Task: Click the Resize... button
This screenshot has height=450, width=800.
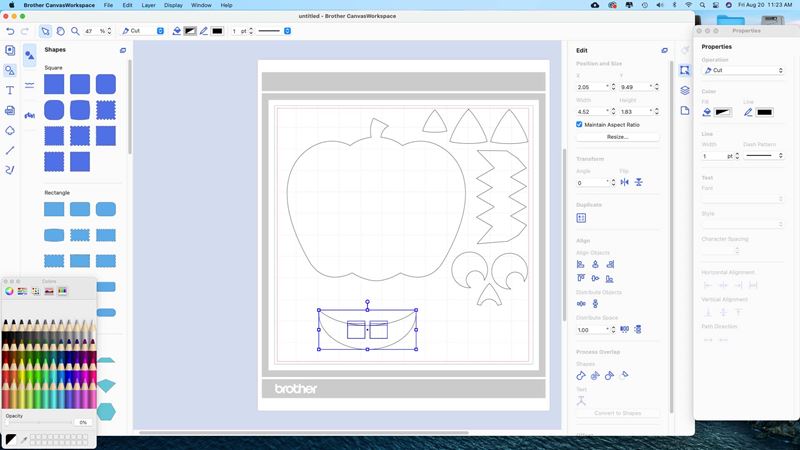Action: [x=617, y=136]
